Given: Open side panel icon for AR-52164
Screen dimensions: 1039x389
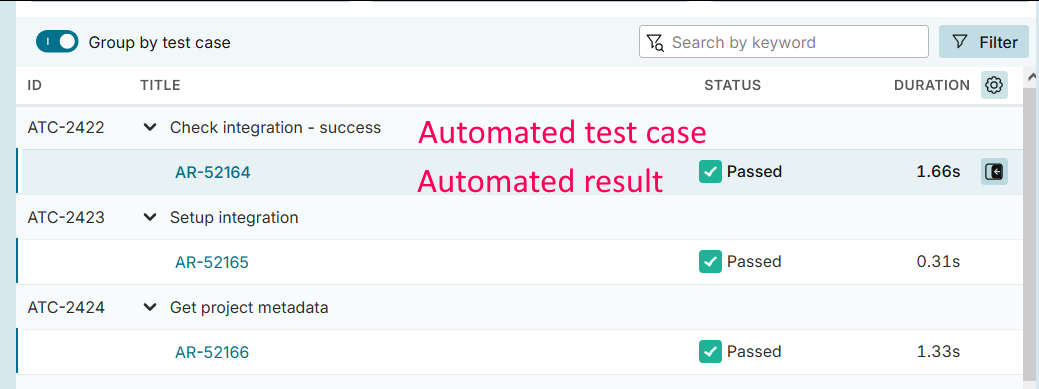Looking at the screenshot, I should click(994, 172).
